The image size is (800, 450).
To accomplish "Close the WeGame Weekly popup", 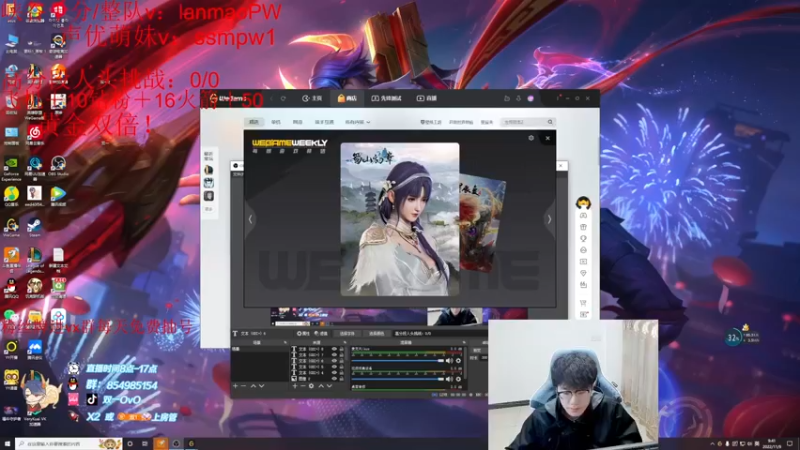I will (x=547, y=138).
